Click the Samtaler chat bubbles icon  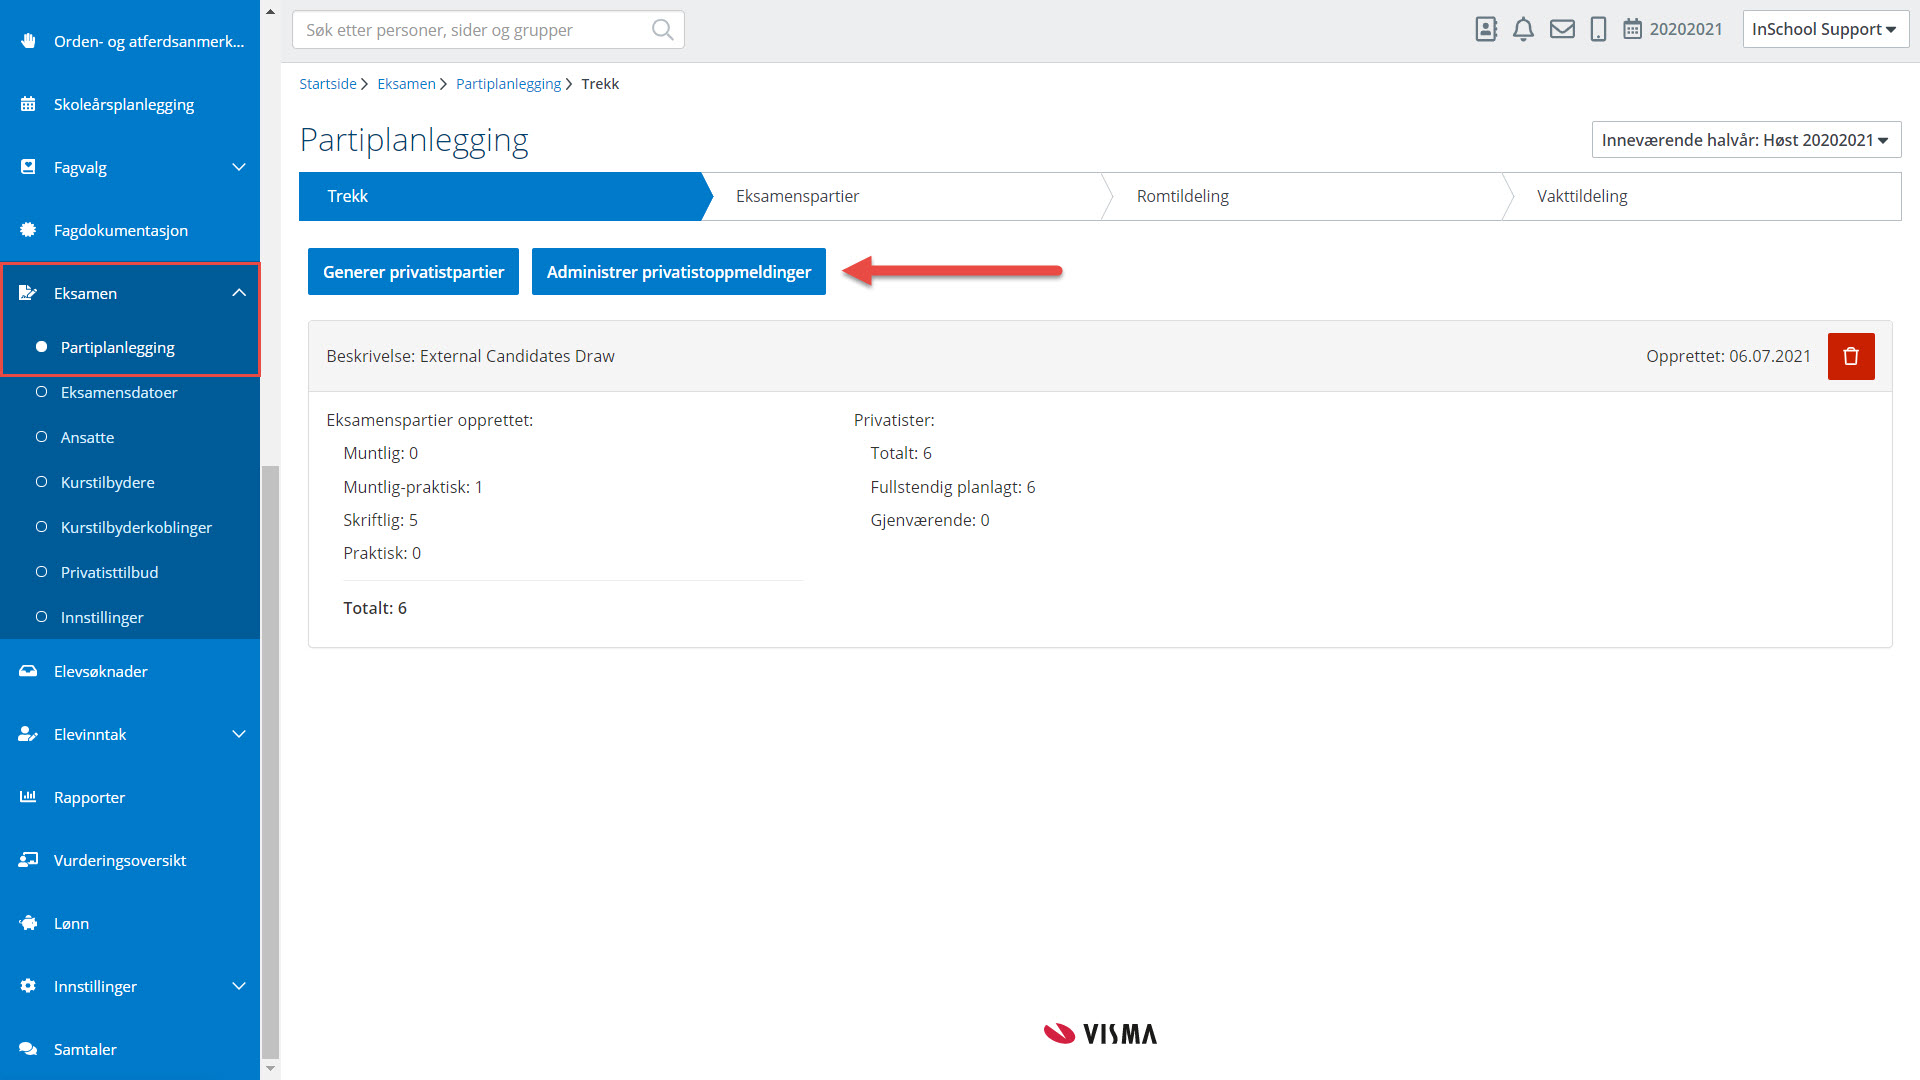point(28,1049)
